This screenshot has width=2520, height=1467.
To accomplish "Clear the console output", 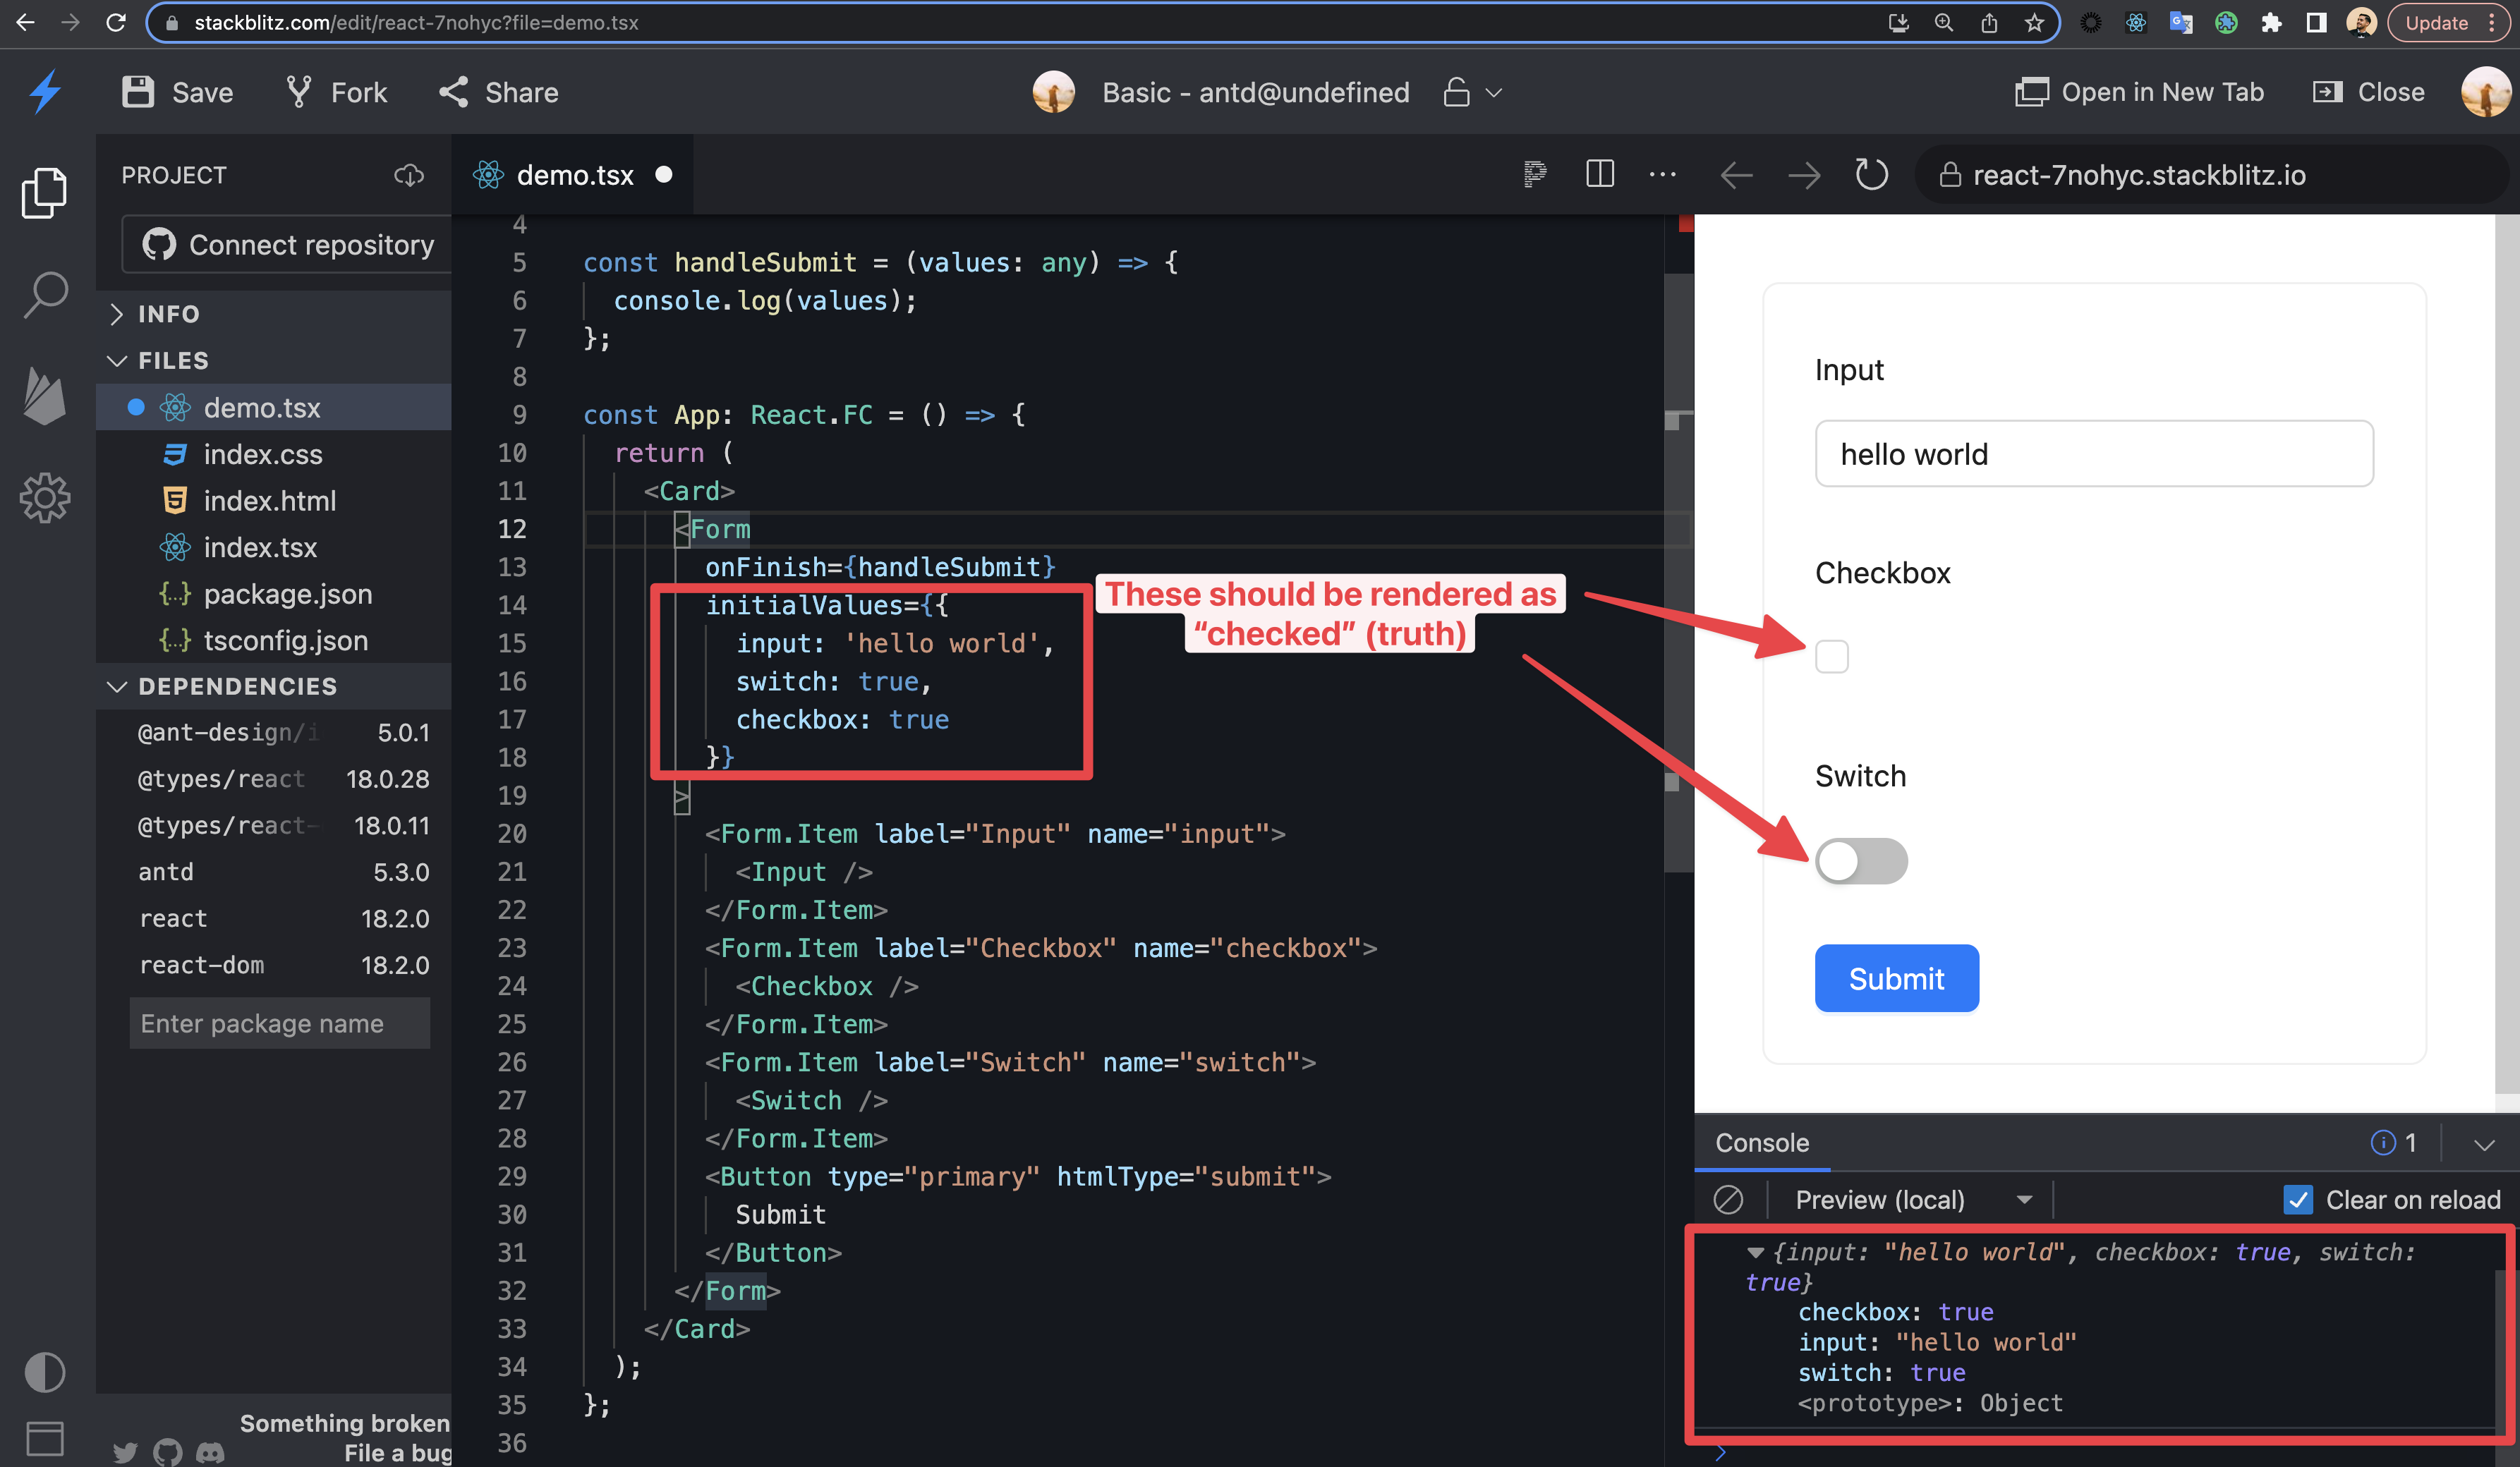I will click(1728, 1199).
